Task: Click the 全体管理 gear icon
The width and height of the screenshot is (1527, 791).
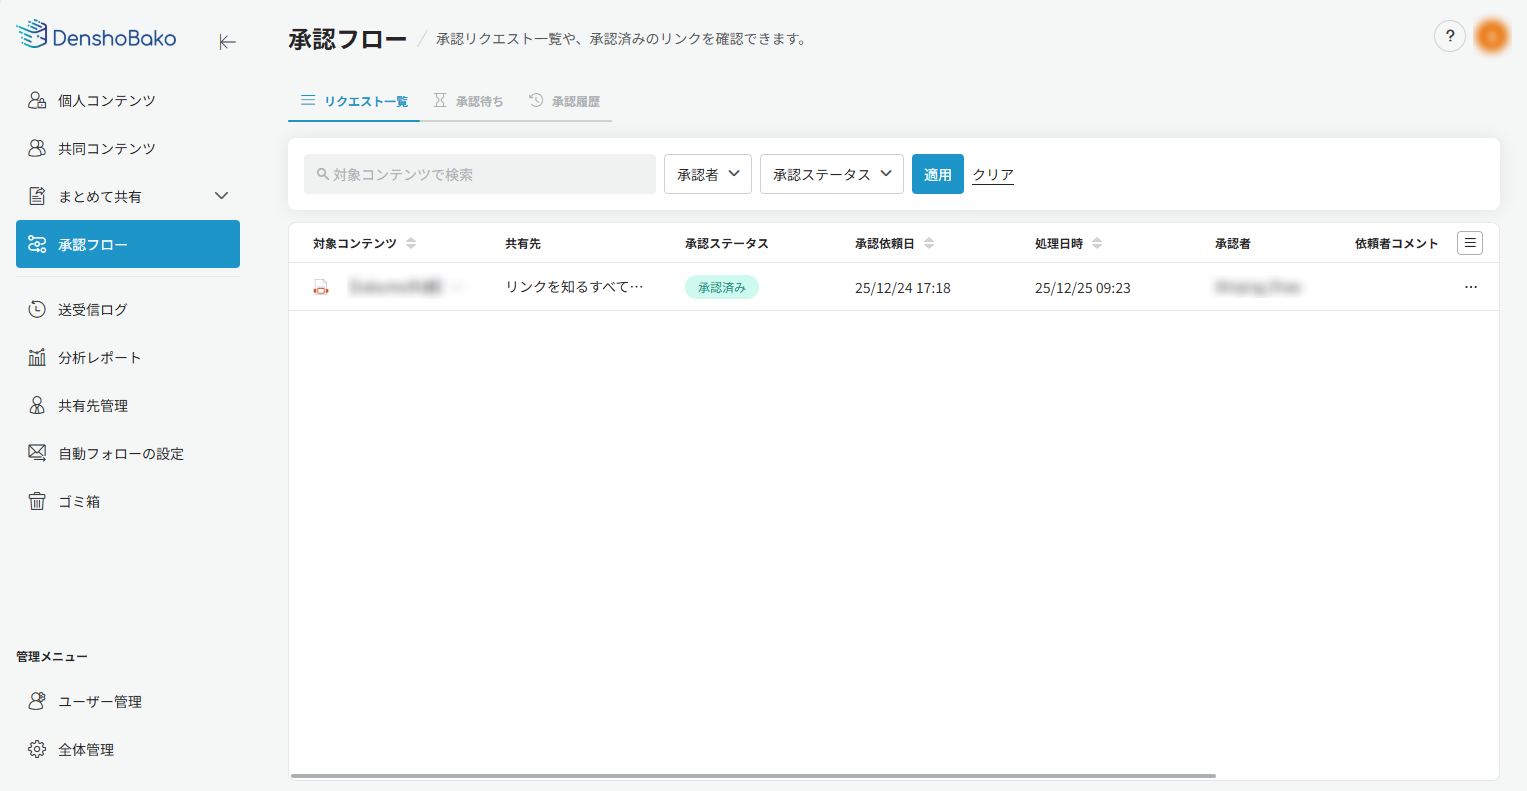Action: coord(37,749)
